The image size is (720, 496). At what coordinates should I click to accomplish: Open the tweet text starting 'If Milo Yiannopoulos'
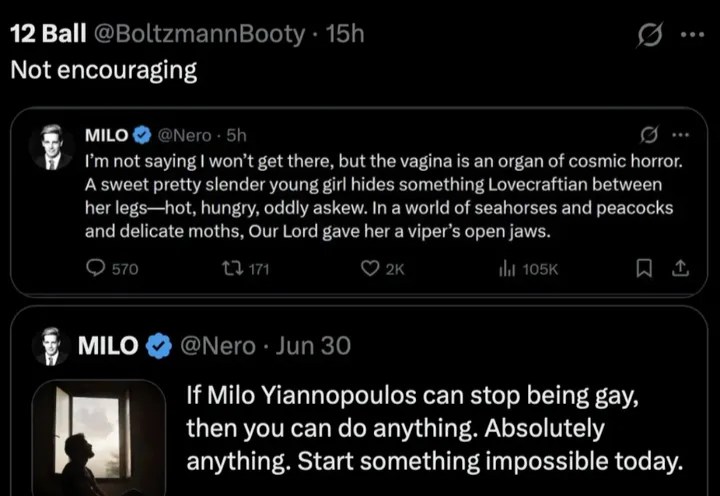point(434,428)
